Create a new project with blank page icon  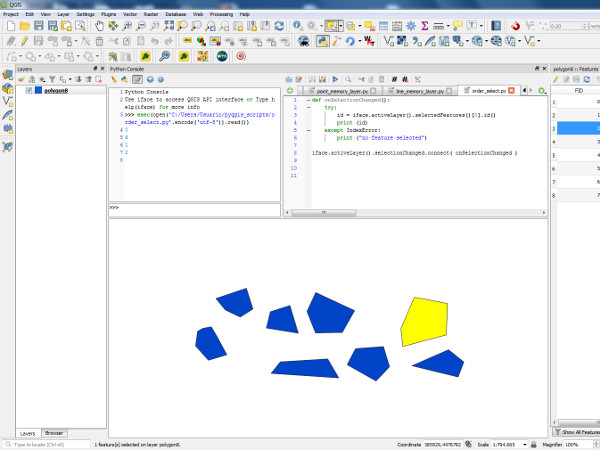11,26
